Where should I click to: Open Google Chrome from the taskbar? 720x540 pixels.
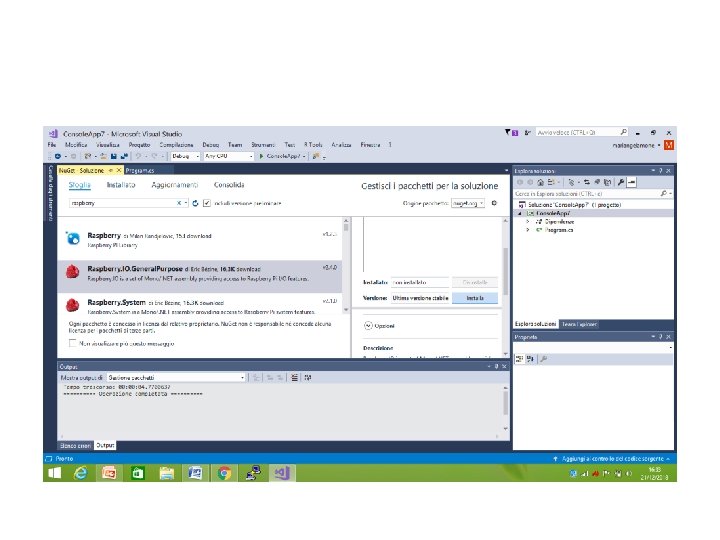click(x=224, y=473)
